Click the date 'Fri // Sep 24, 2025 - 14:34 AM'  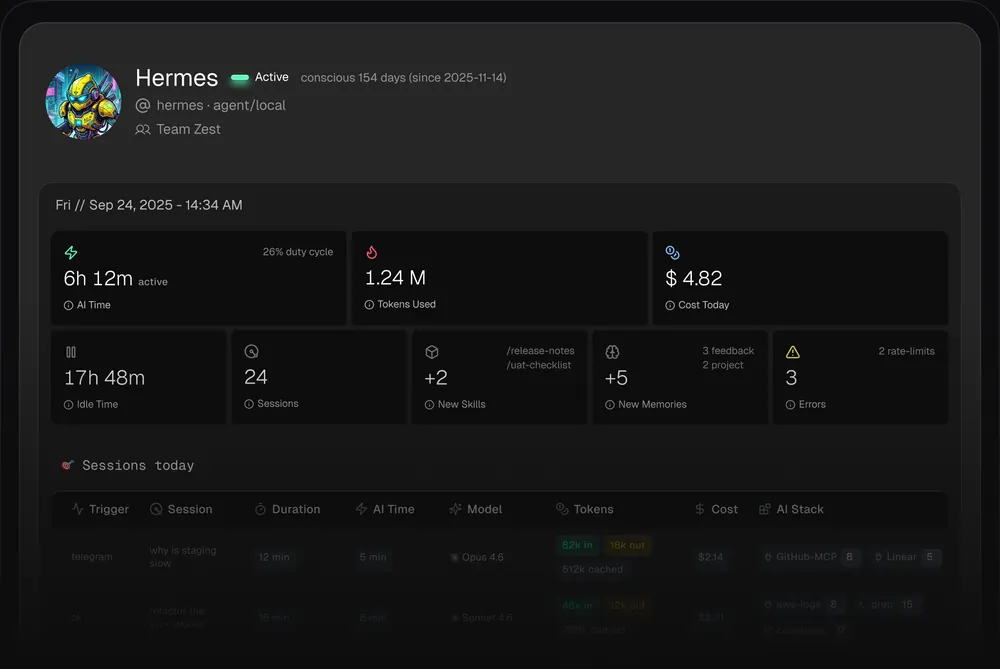[149, 205]
